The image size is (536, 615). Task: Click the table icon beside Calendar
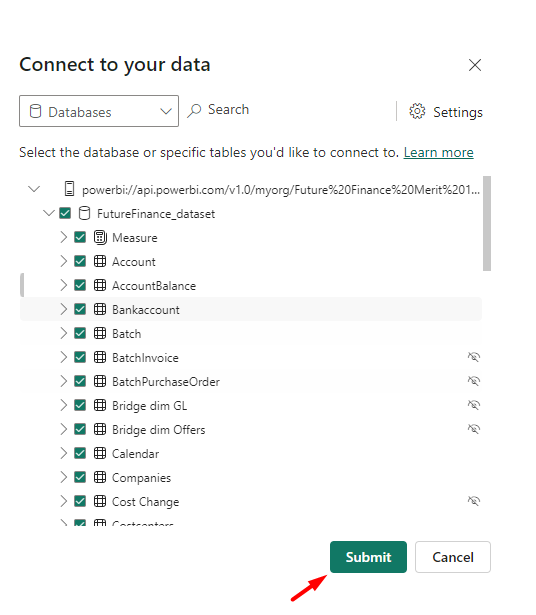(100, 453)
